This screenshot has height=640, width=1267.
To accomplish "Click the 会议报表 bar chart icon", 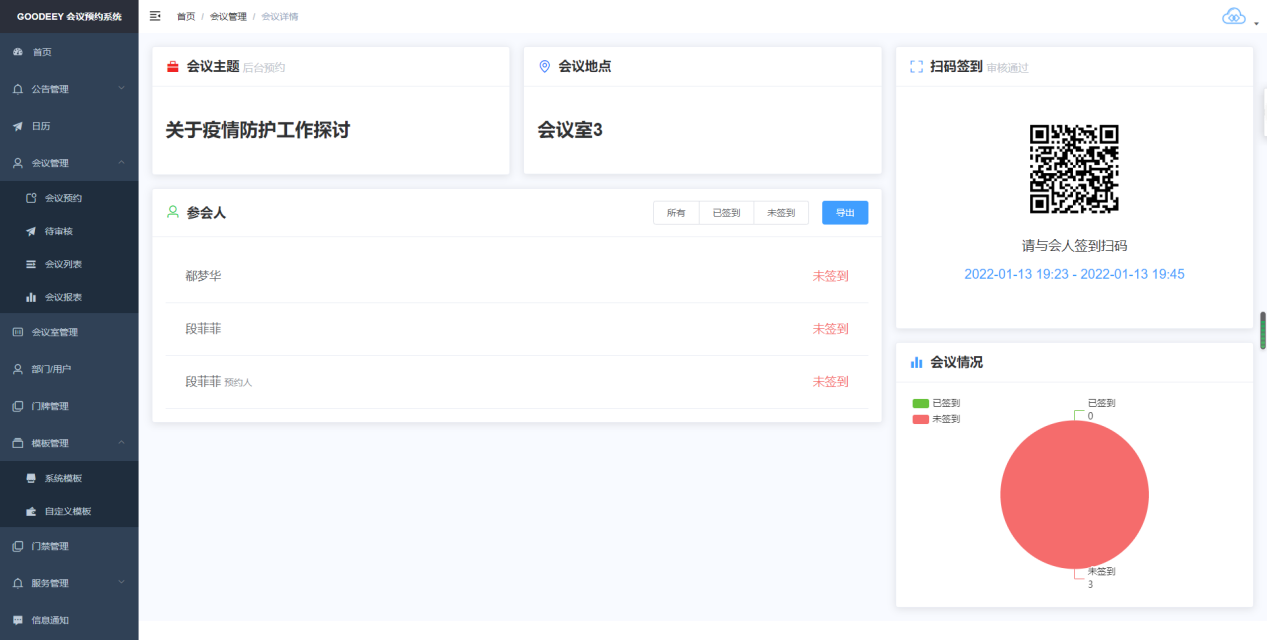I will coord(31,297).
